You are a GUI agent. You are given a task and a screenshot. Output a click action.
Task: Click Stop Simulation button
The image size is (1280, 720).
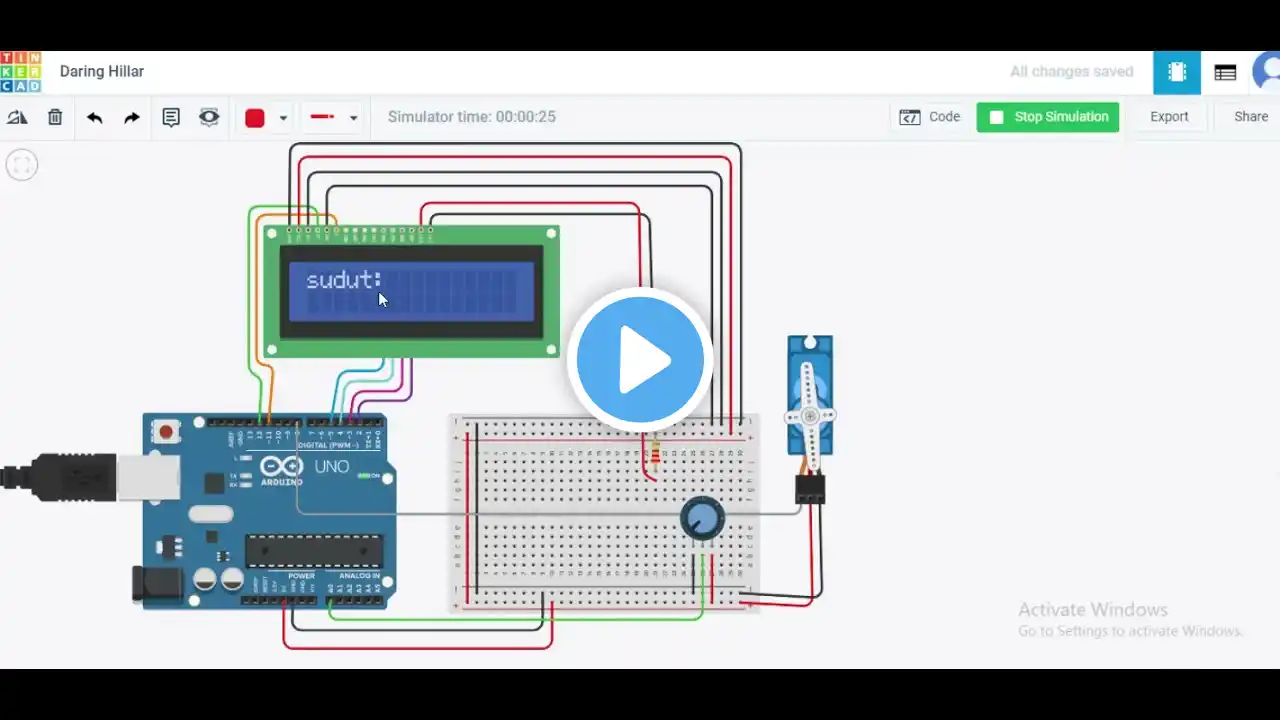[x=1048, y=117]
